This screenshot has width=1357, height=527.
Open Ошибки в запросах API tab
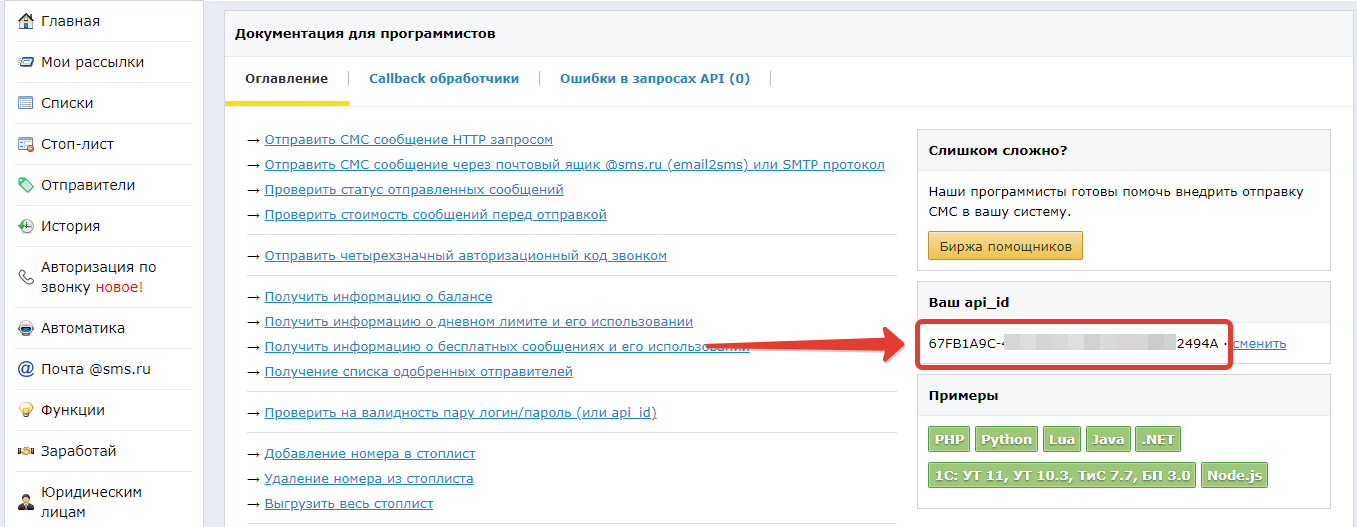[655, 79]
